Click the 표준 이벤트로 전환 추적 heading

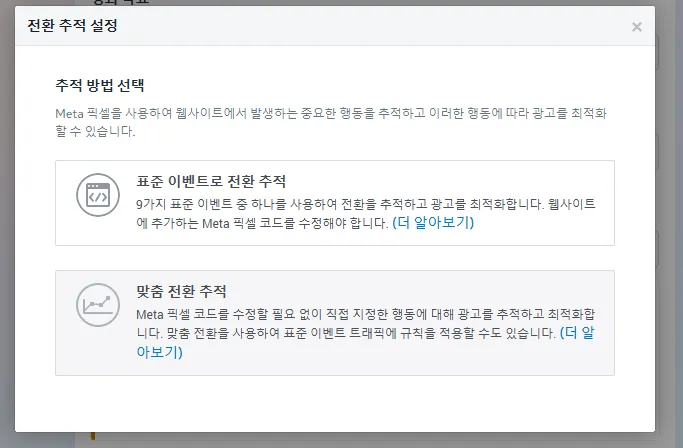(211, 182)
